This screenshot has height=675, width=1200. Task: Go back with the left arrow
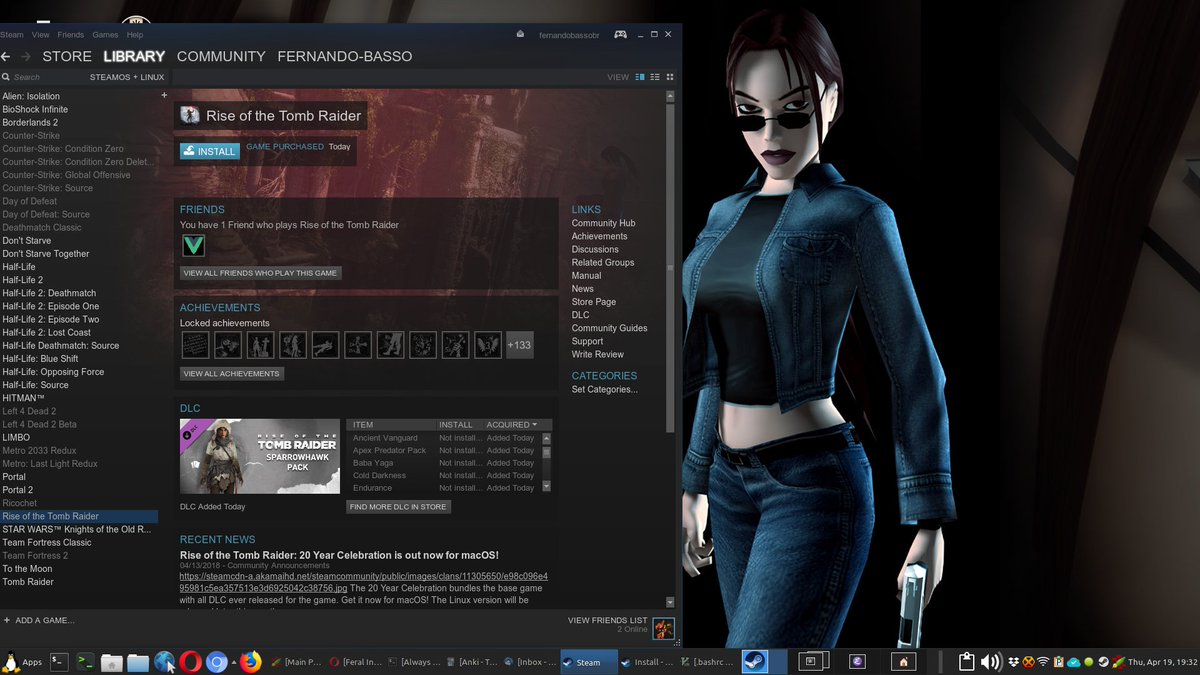click(6, 57)
